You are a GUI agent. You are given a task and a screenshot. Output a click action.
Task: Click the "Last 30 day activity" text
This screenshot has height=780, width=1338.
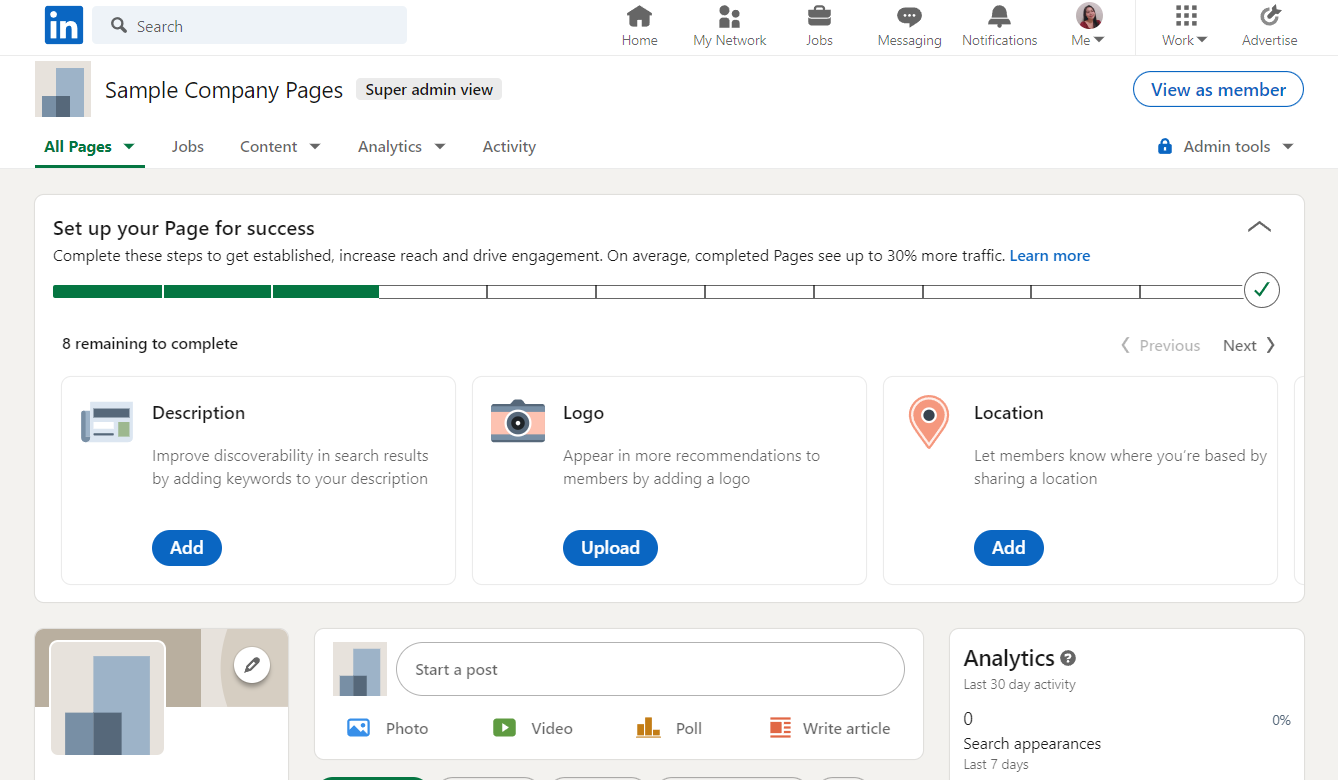[x=1020, y=685]
